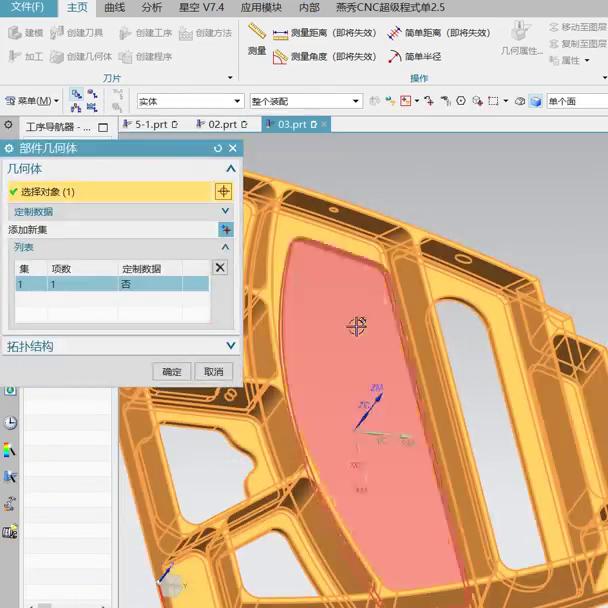Expand the 拓扑结构 section
Screen dimensions: 608x608
[x=231, y=346]
